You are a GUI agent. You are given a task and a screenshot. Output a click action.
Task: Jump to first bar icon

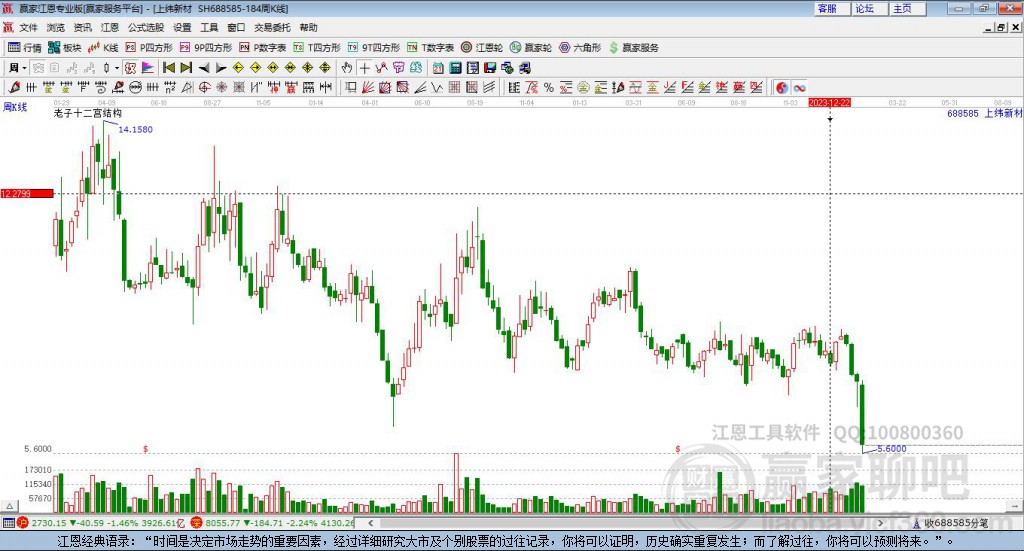(168, 68)
